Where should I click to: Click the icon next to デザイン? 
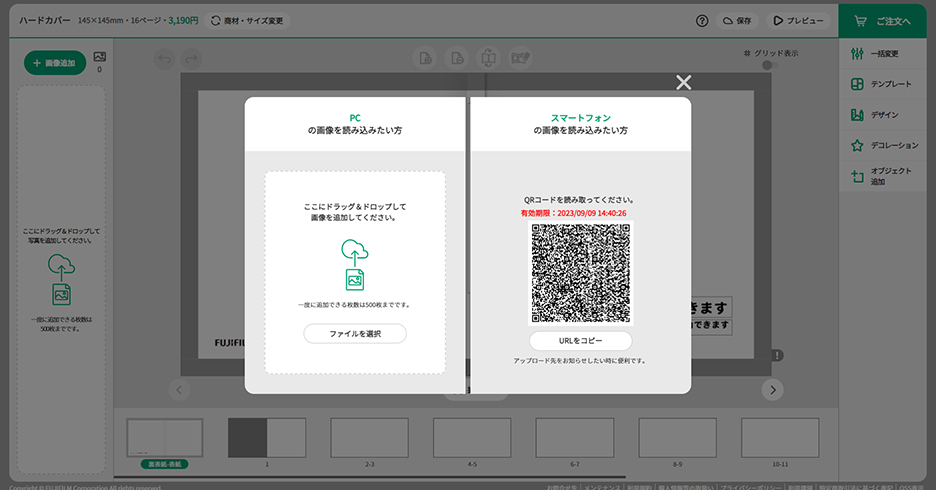857,115
